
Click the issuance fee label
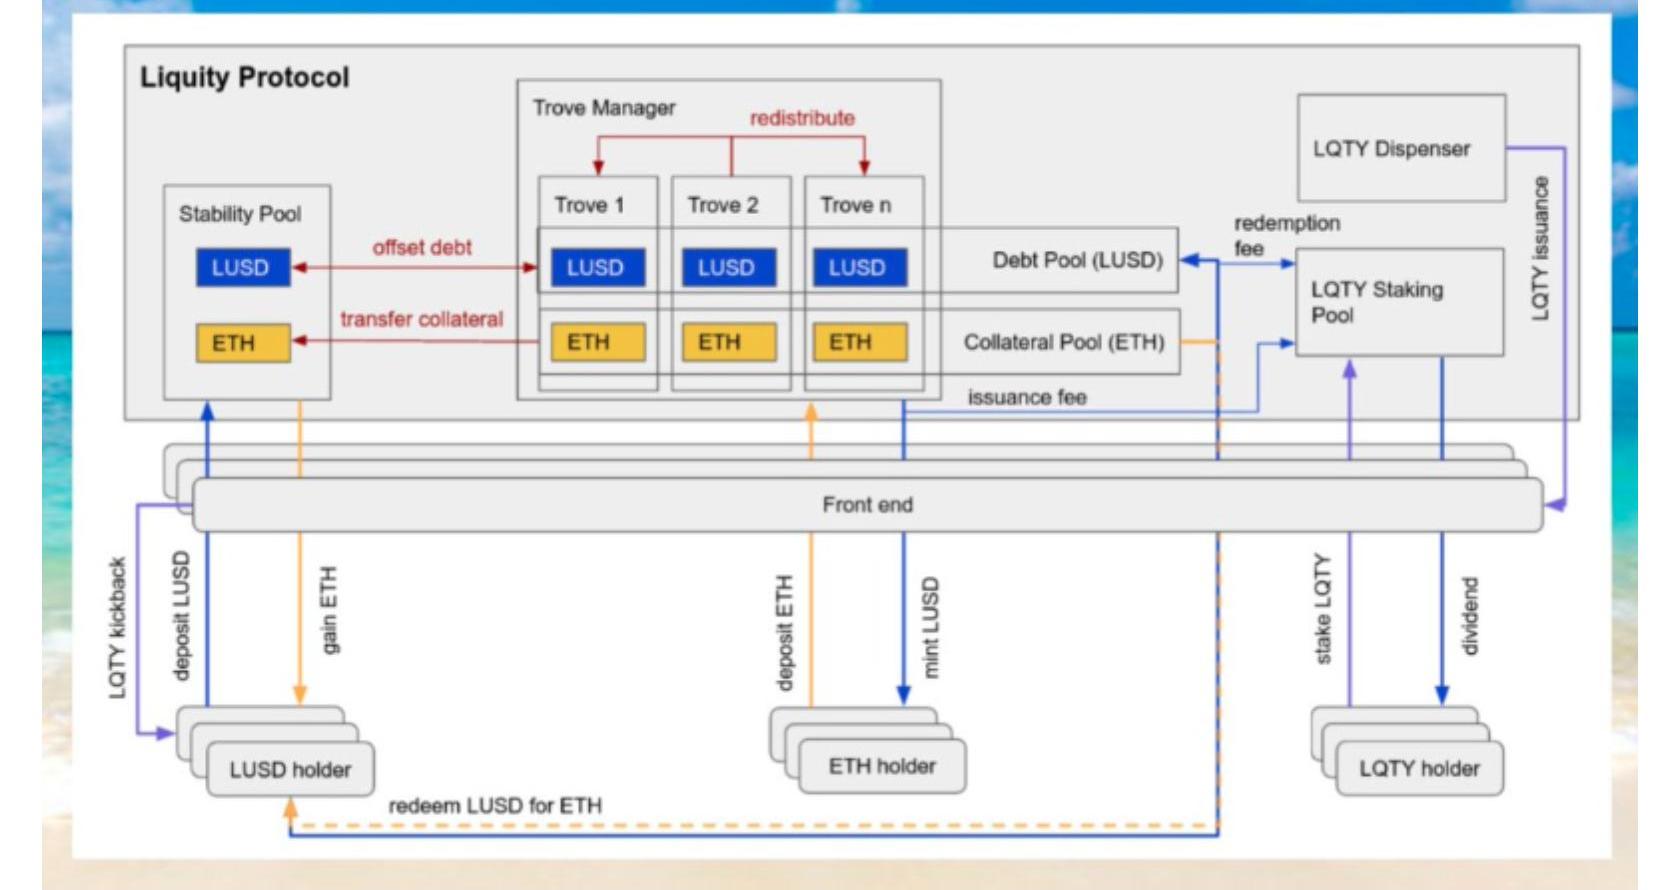(1026, 397)
